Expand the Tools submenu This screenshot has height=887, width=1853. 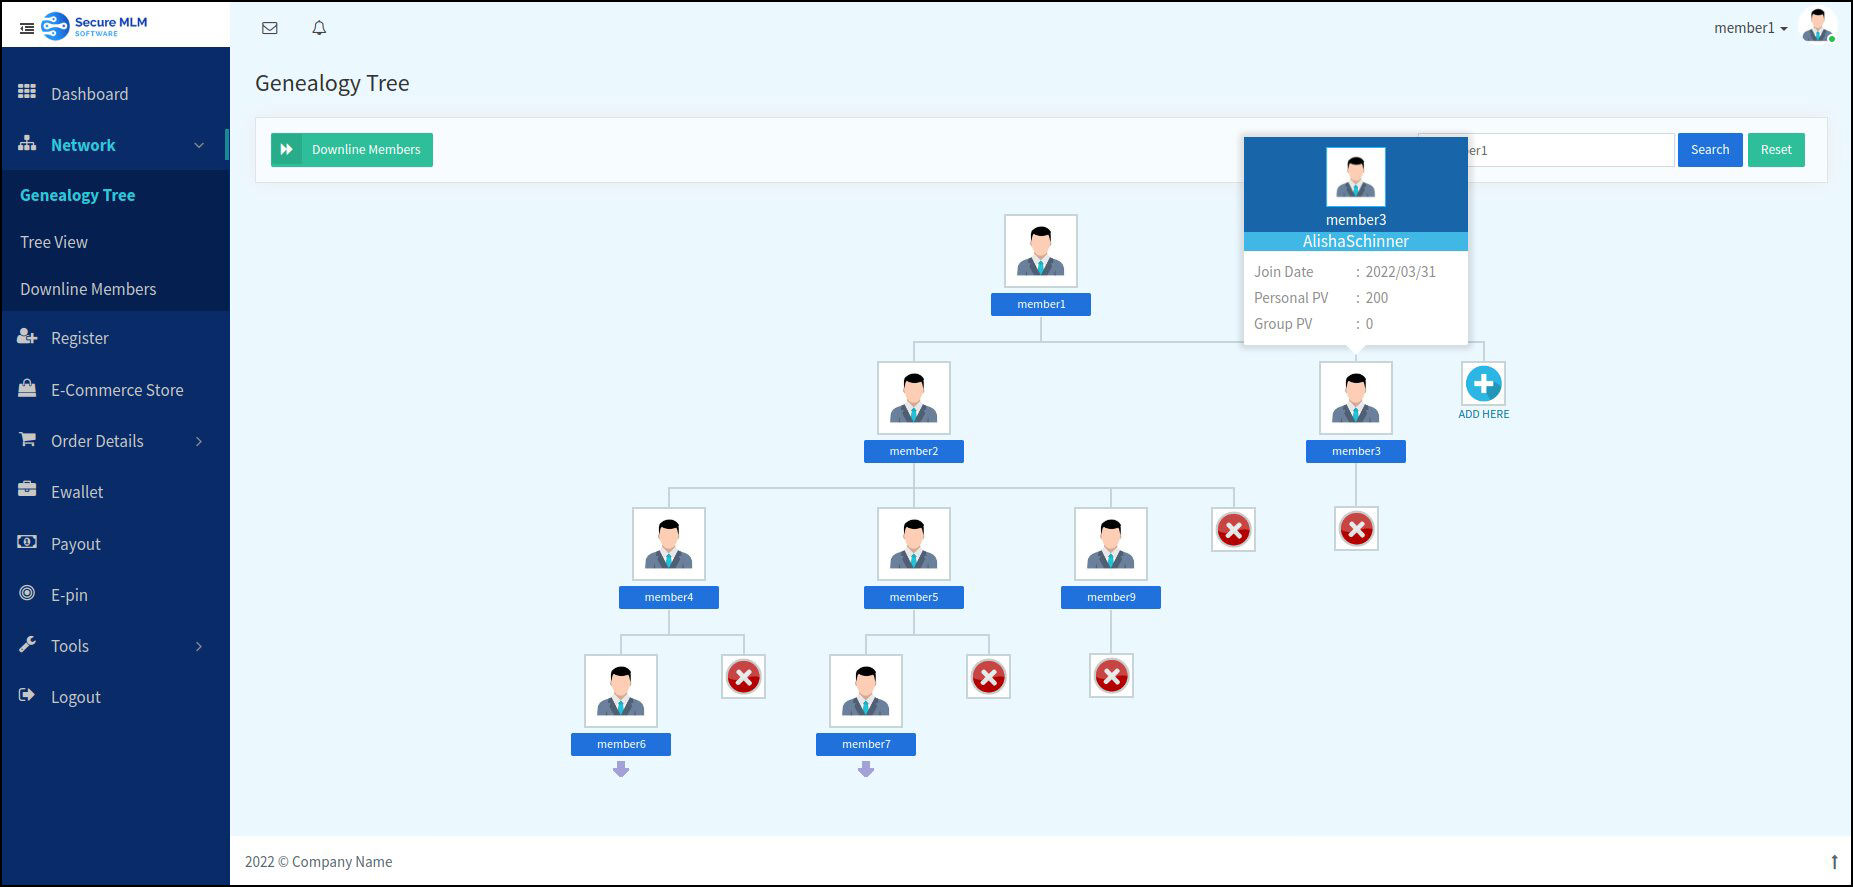pos(199,646)
